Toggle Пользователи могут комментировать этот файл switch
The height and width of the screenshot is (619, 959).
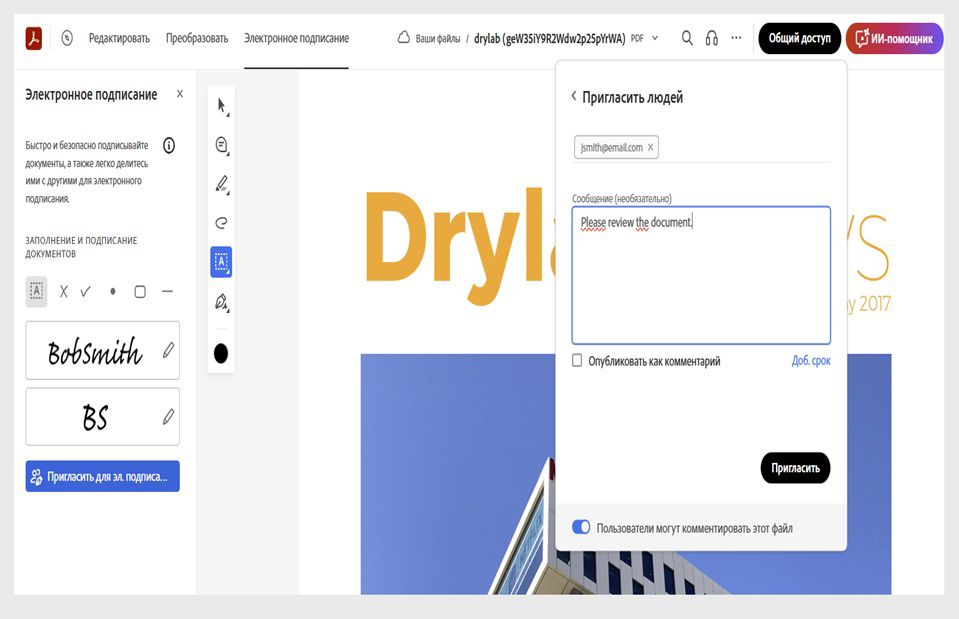[581, 527]
